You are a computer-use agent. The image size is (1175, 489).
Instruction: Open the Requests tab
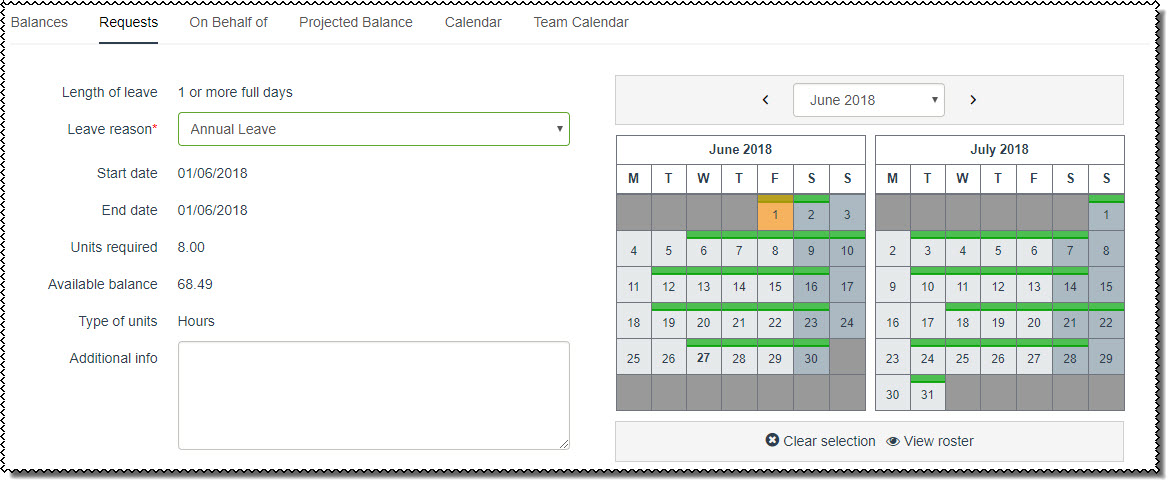point(128,22)
